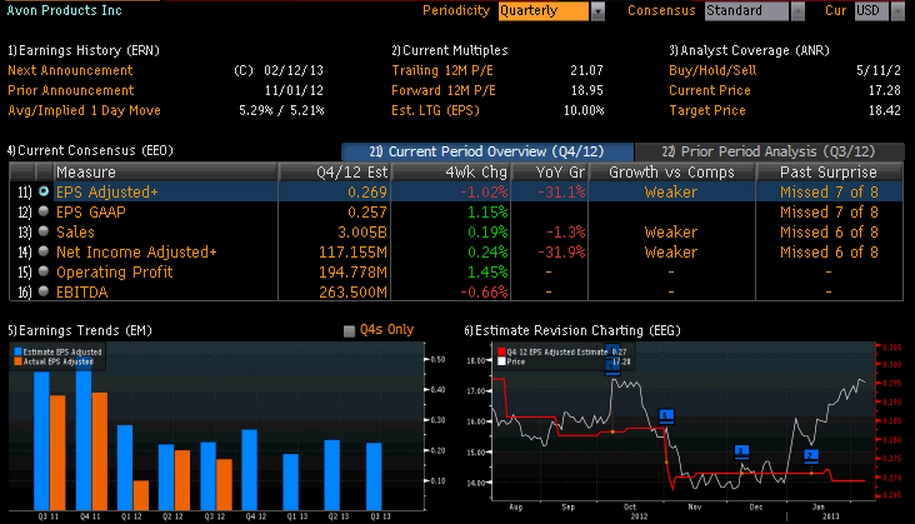915x524 pixels.
Task: Open the Consensus Standard dropdown
Action: click(x=797, y=11)
